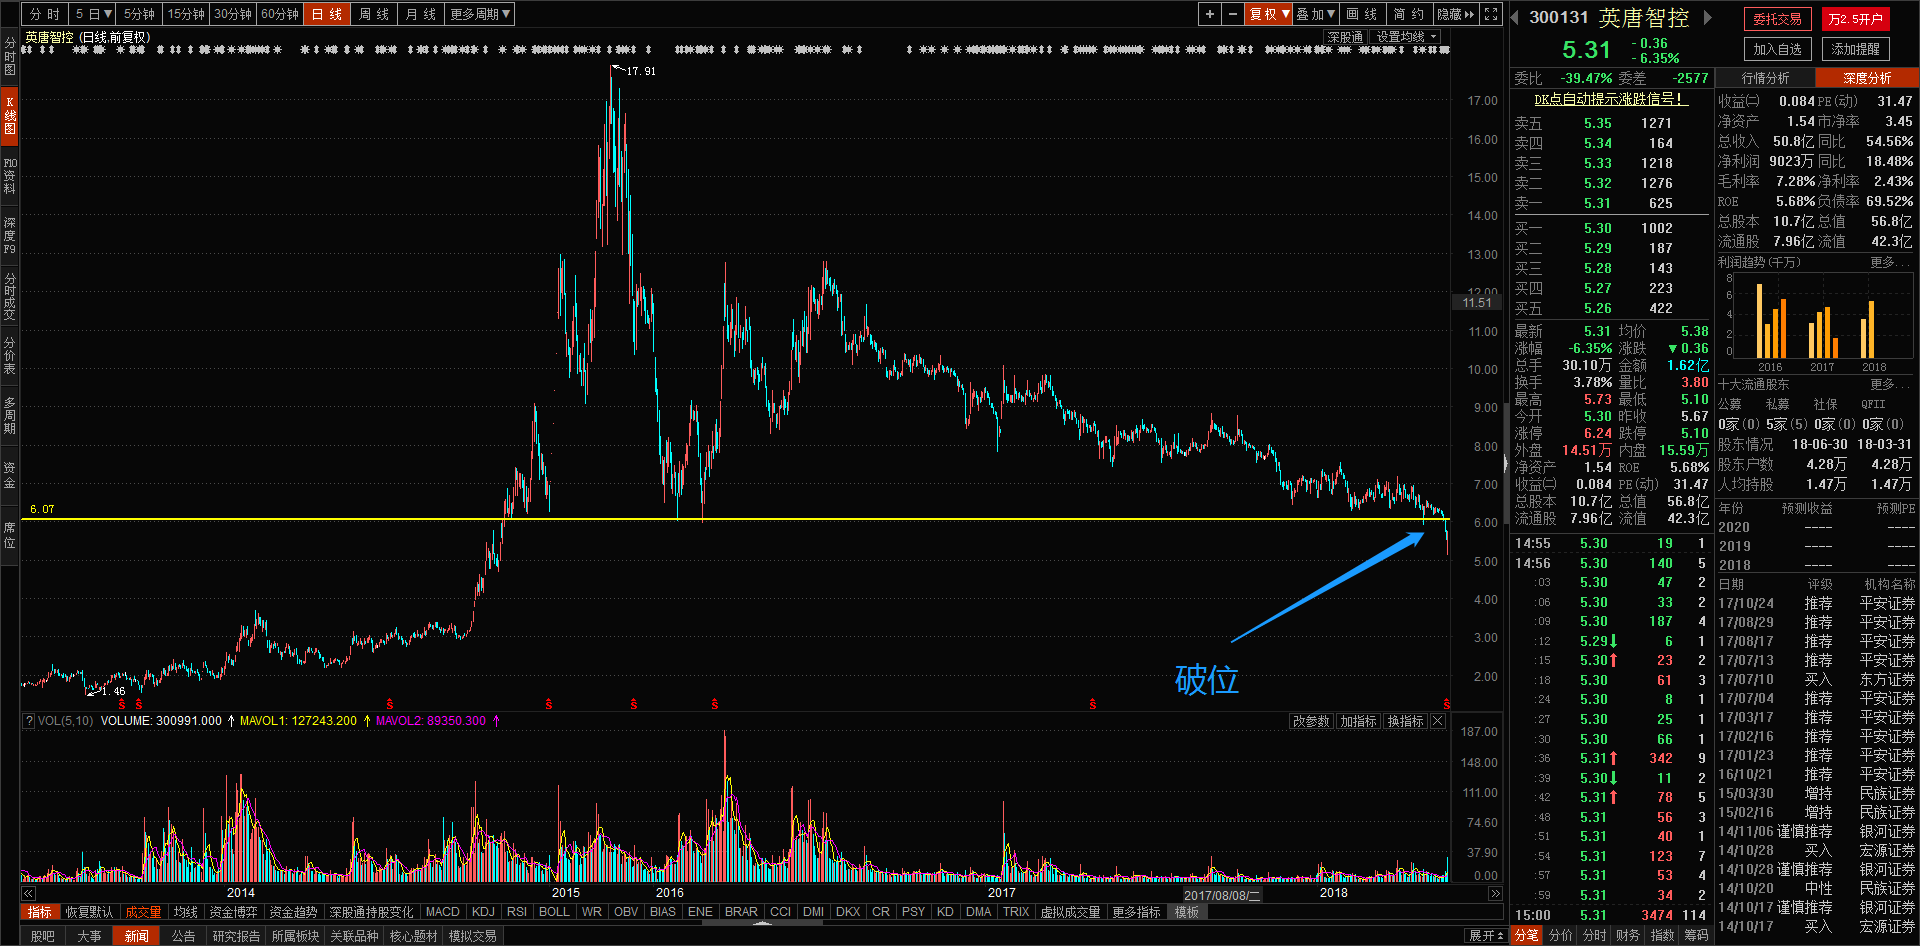Click the 恢复默认 reset indicators button
The image size is (1920, 946).
(x=89, y=912)
